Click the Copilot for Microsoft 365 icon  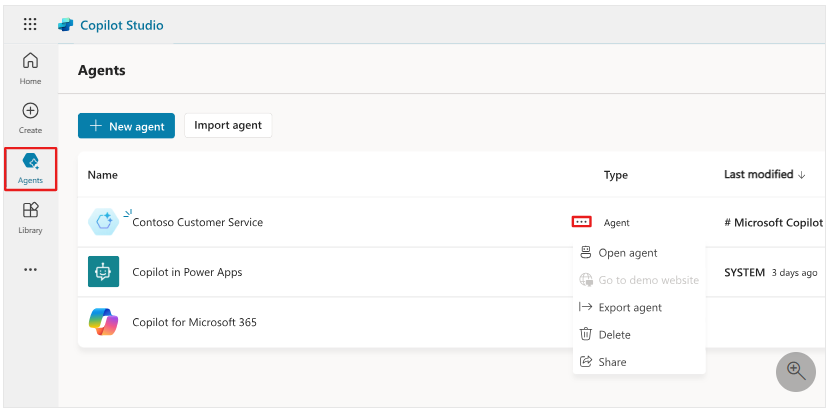pos(103,322)
